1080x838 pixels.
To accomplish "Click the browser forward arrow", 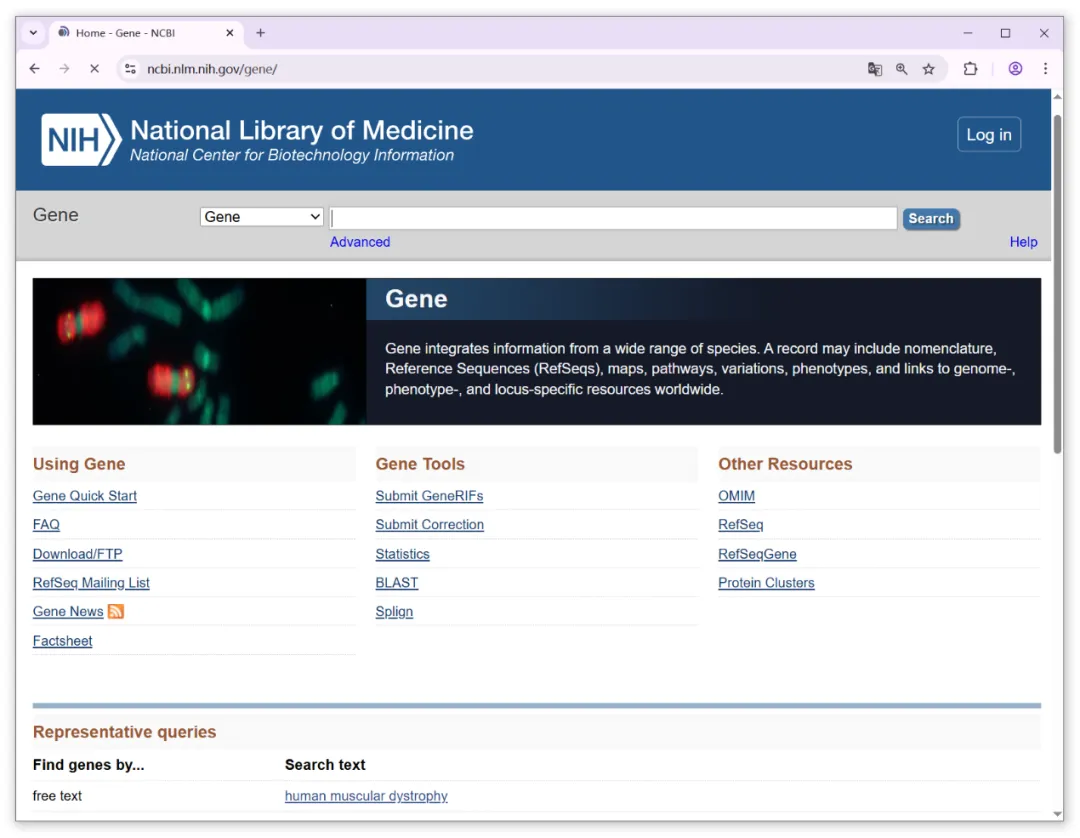I will coord(64,69).
